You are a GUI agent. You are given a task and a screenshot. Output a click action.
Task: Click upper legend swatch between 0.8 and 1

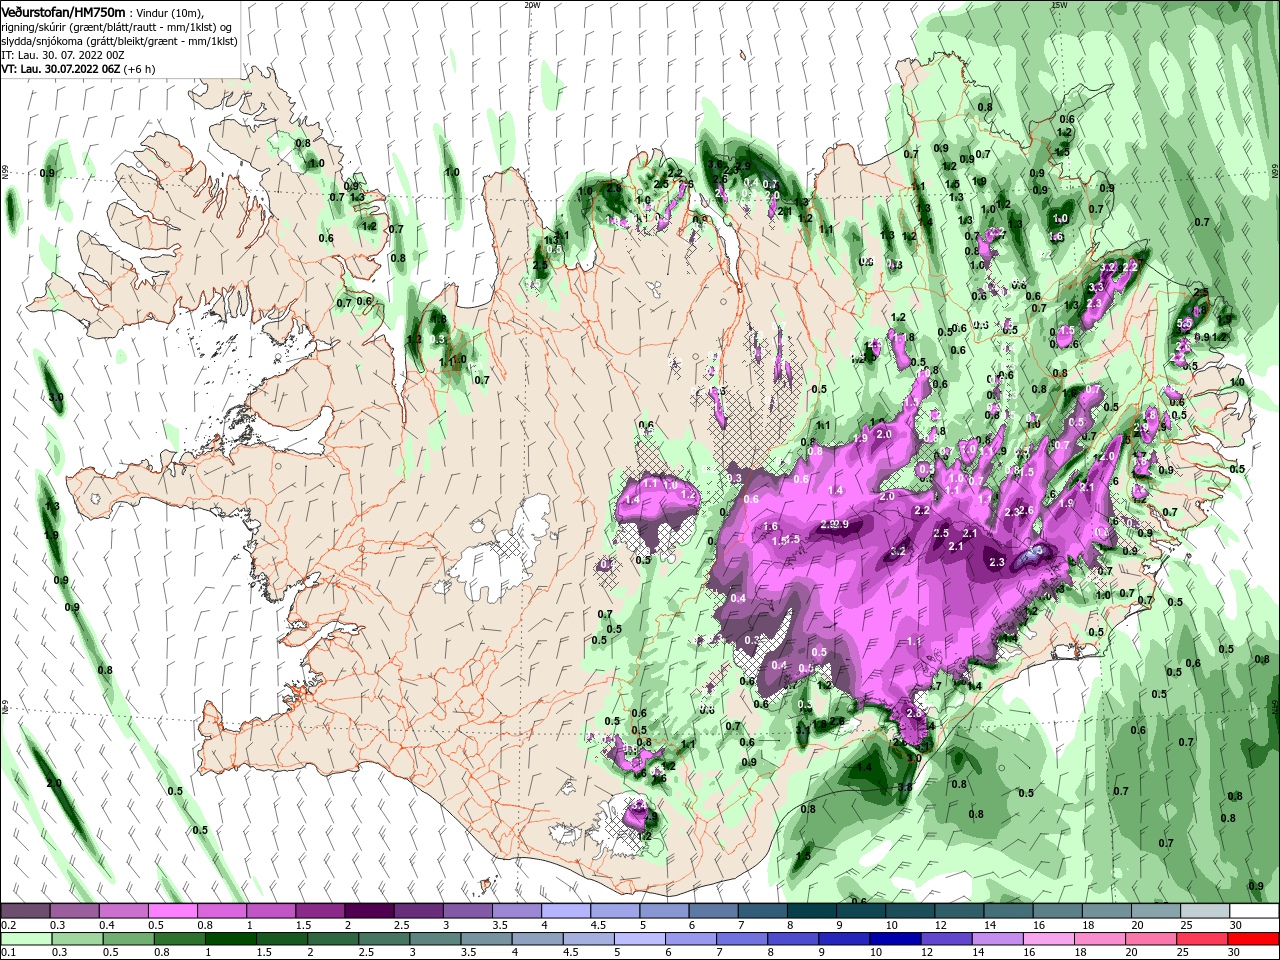[x=222, y=911]
